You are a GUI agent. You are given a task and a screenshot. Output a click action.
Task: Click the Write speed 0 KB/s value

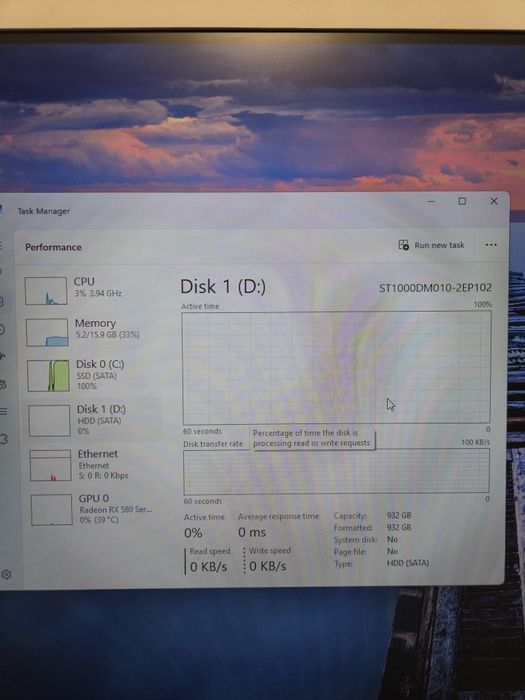pyautogui.click(x=268, y=567)
